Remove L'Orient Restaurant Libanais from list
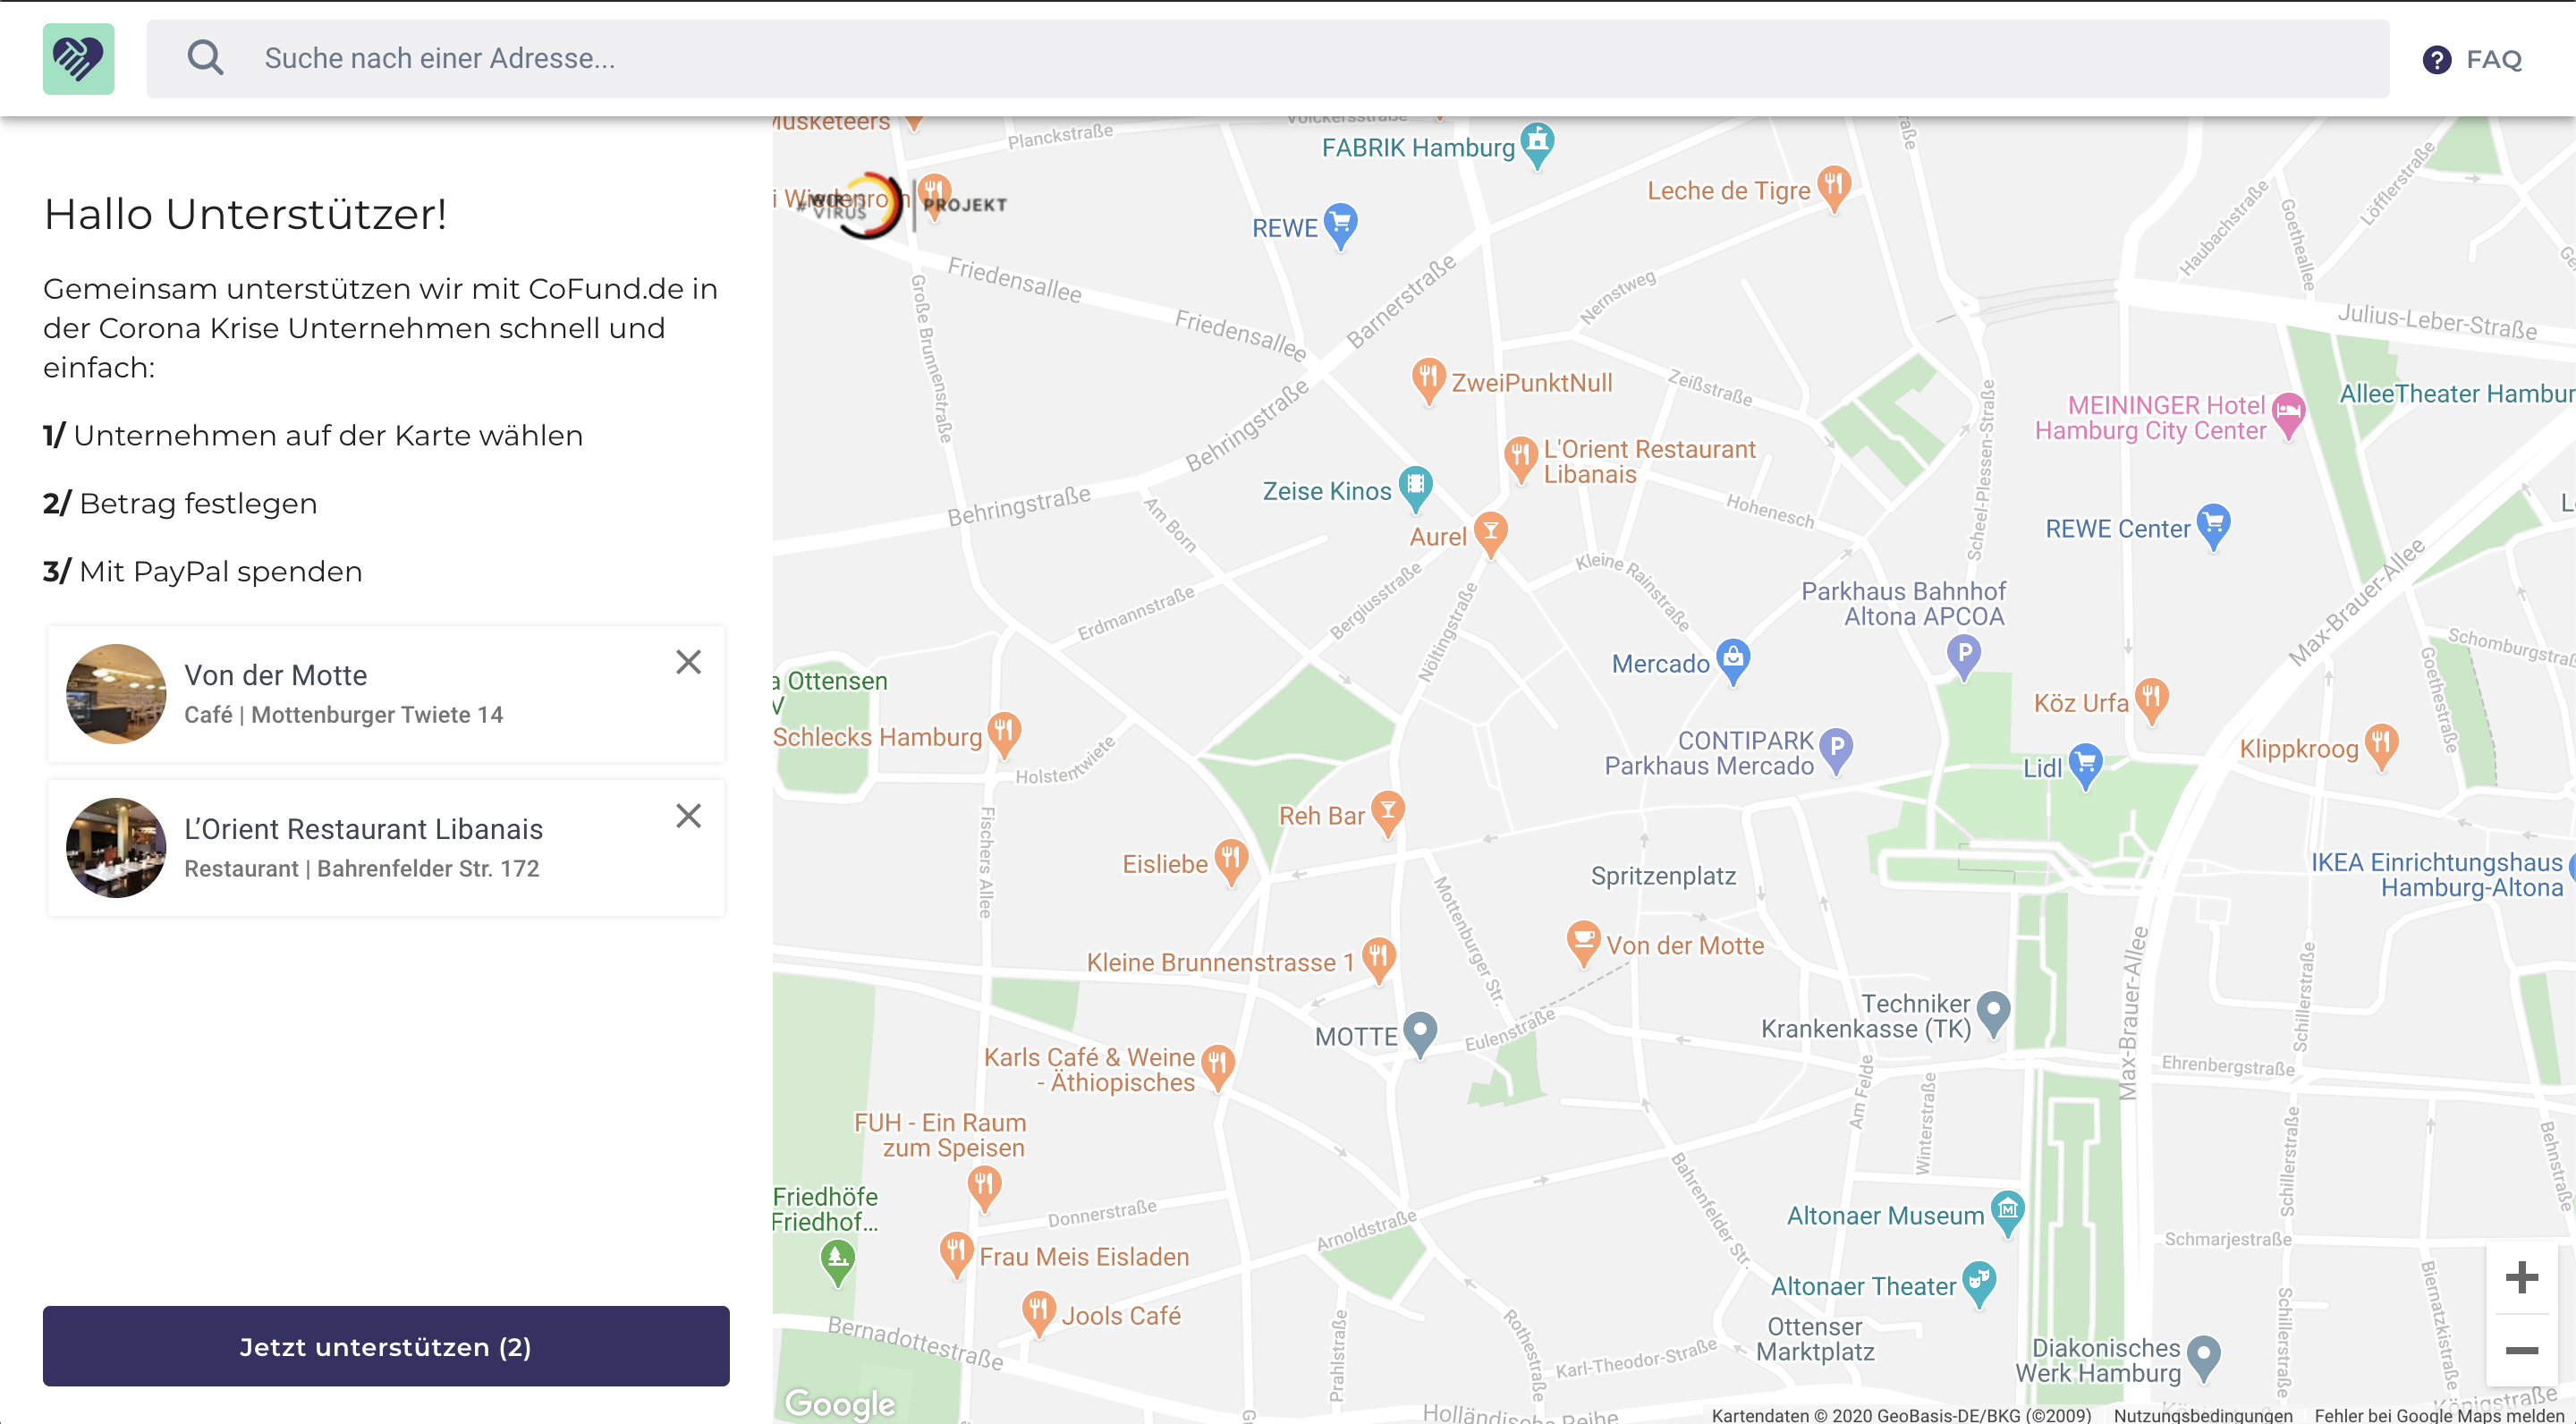Image resolution: width=2576 pixels, height=1424 pixels. click(x=688, y=816)
